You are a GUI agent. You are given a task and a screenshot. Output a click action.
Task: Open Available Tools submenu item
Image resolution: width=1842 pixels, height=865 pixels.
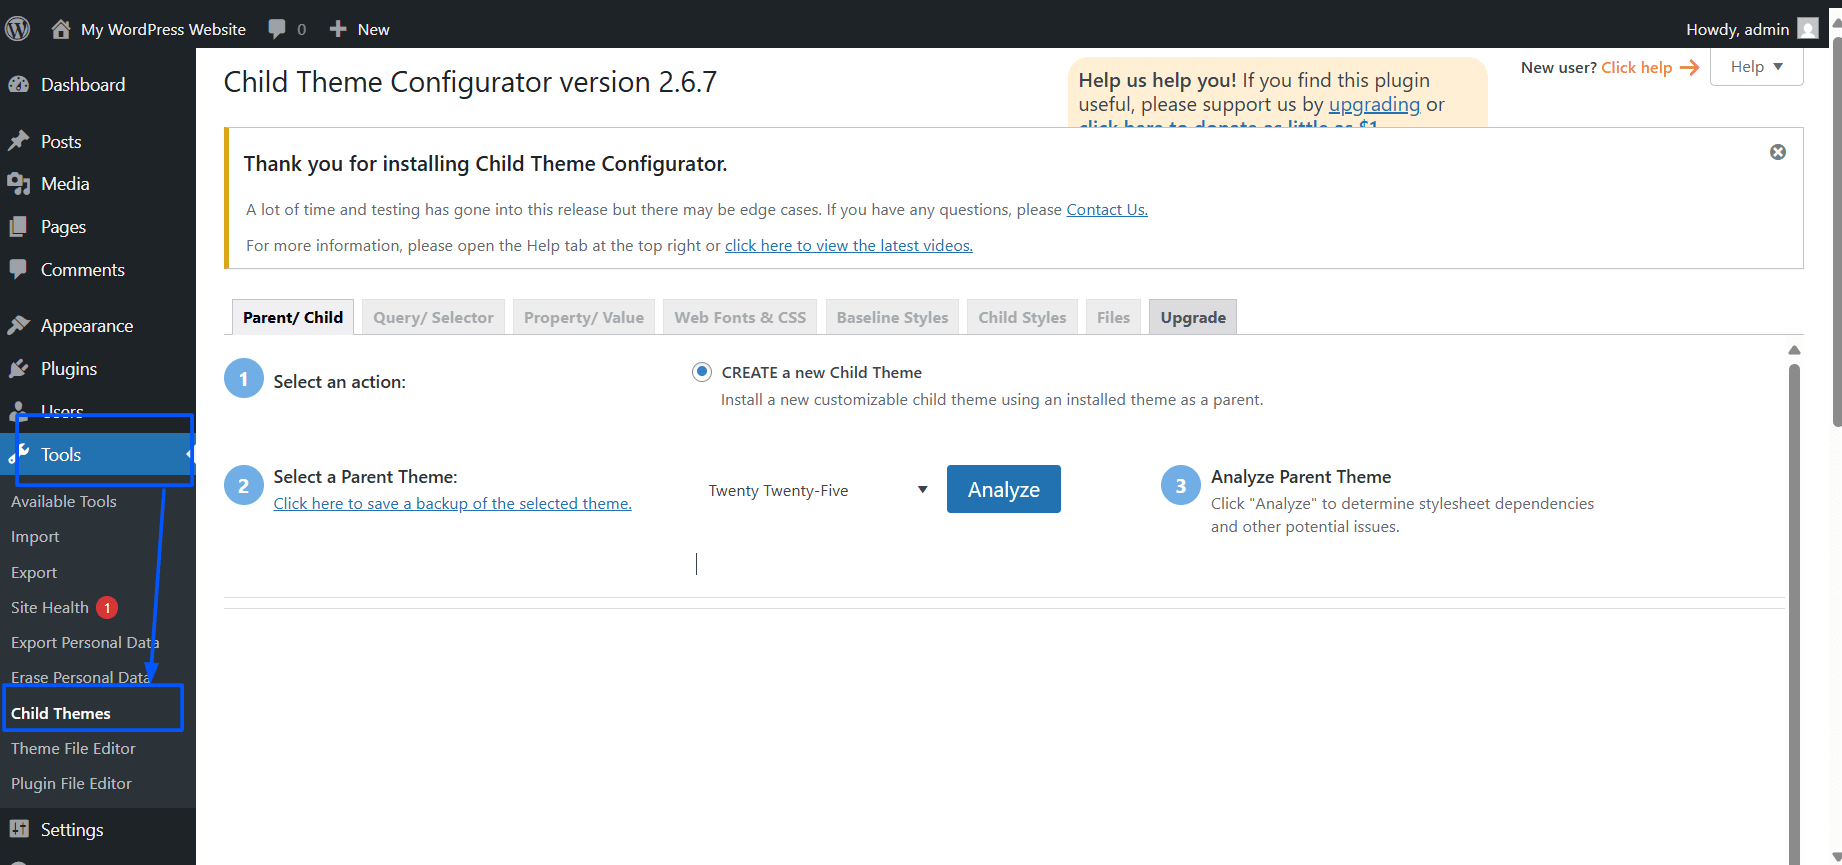(64, 501)
